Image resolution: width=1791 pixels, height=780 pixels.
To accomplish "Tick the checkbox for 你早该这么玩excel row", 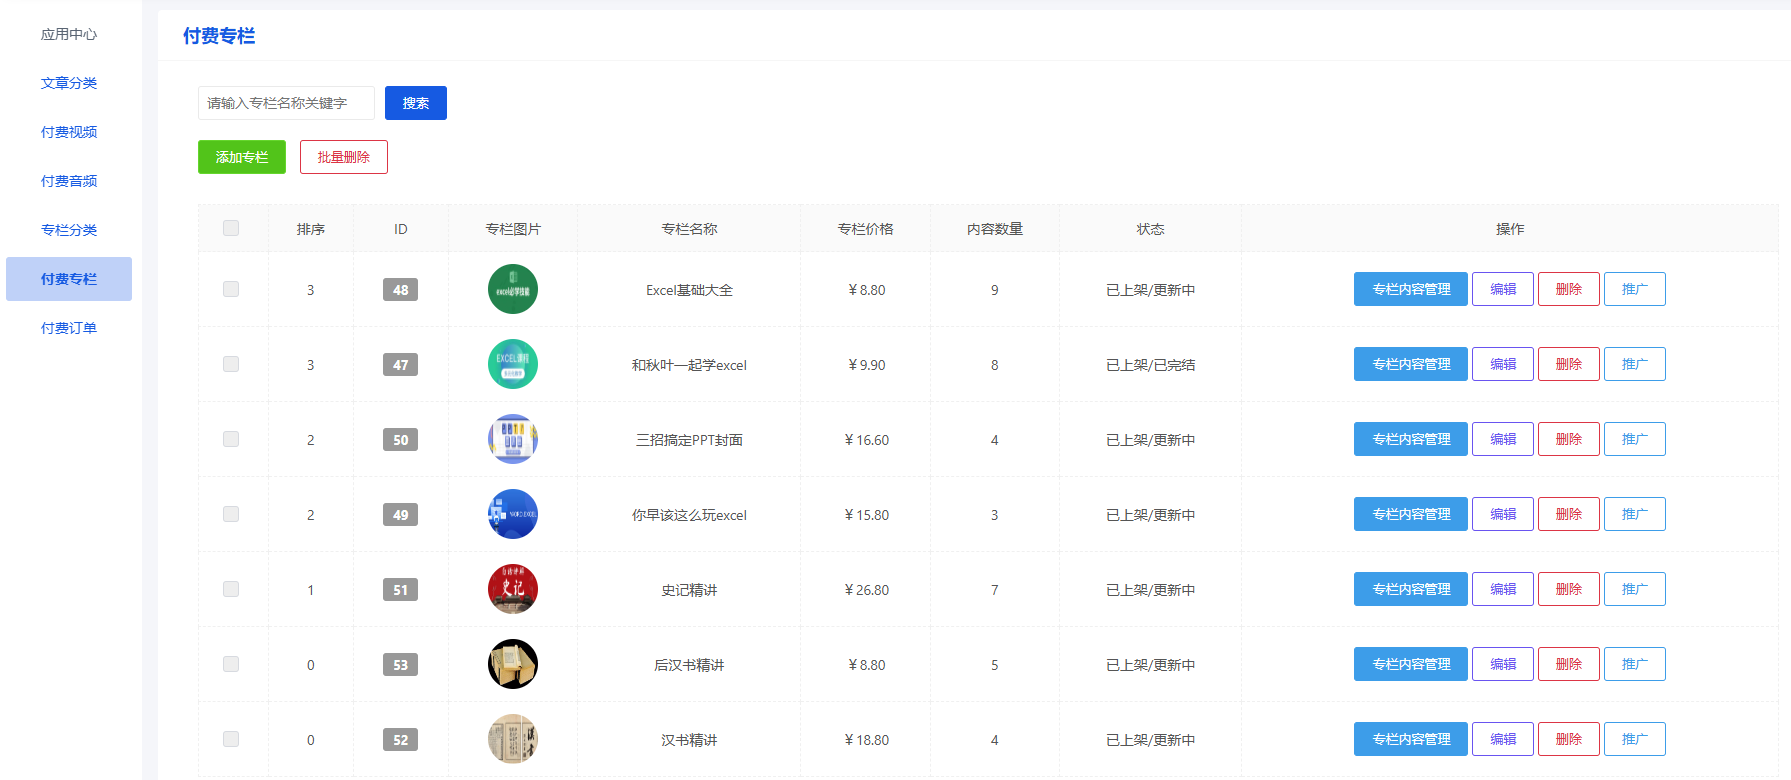I will point(231,514).
